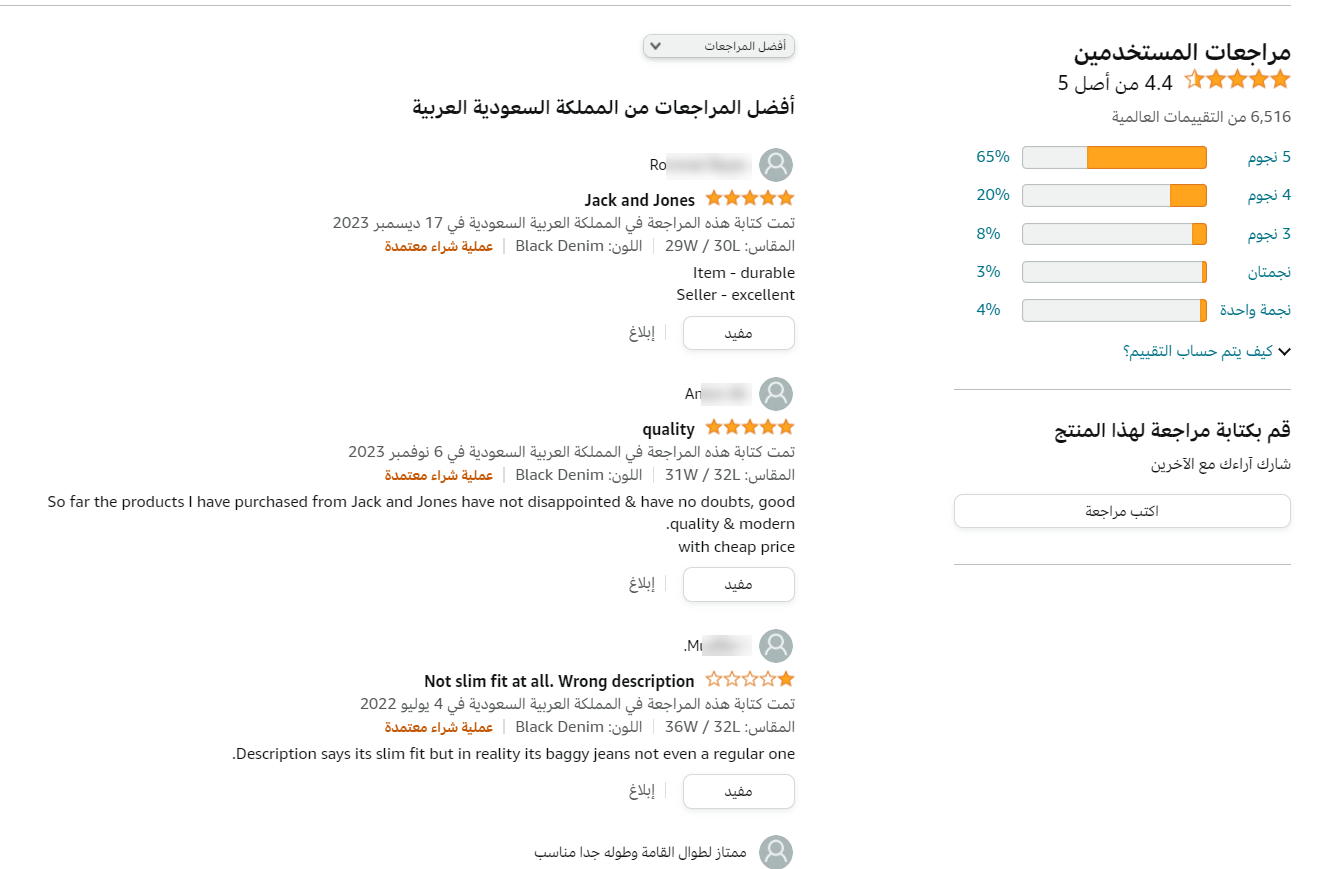
Task: Click the overall 4.4 star rating icons
Action: (x=1237, y=80)
